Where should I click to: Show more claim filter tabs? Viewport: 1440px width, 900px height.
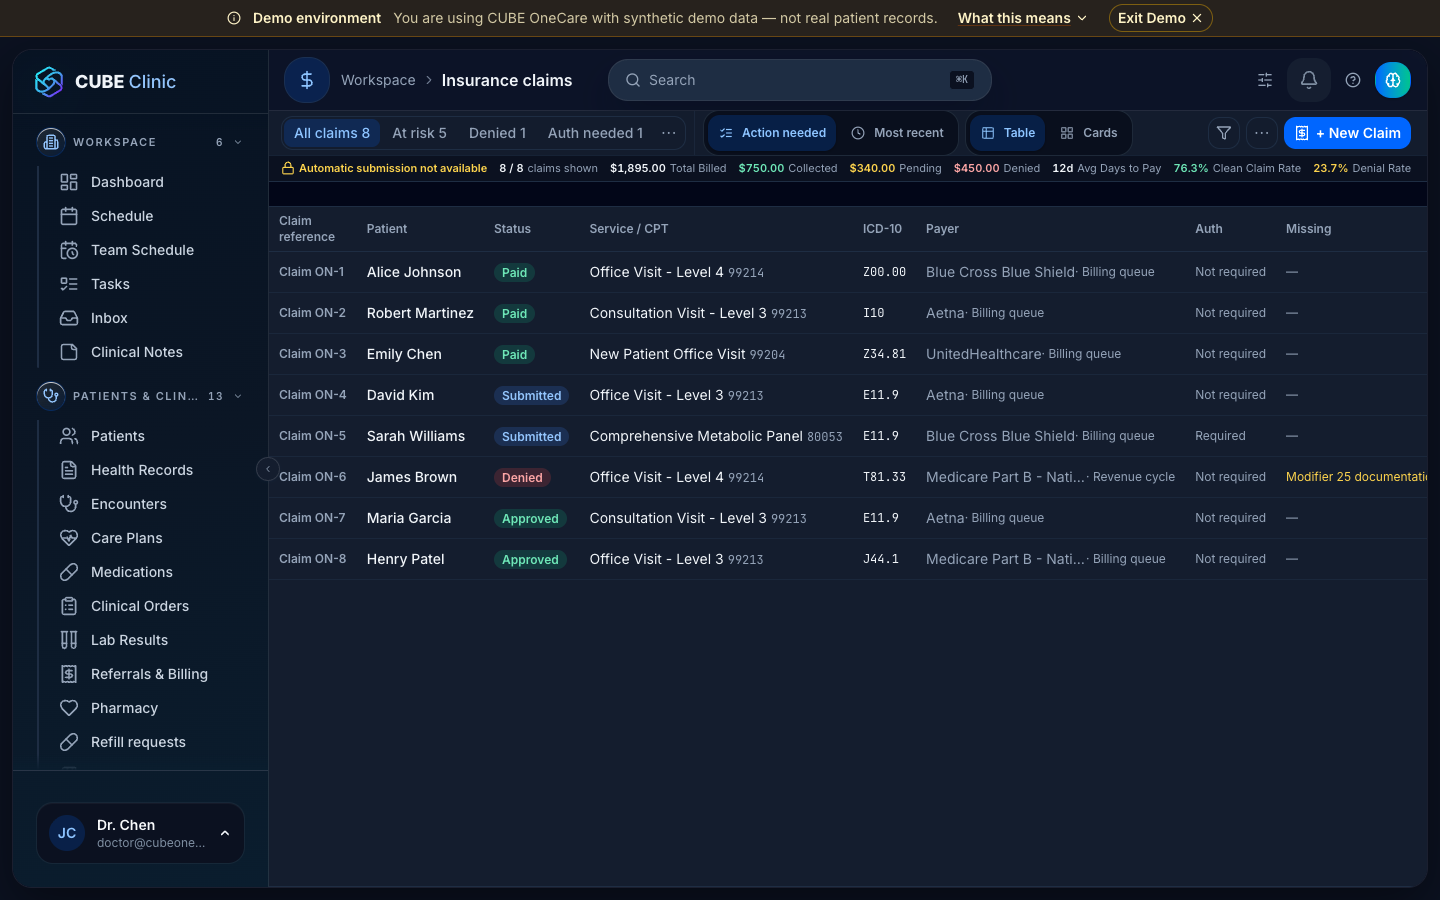point(669,133)
